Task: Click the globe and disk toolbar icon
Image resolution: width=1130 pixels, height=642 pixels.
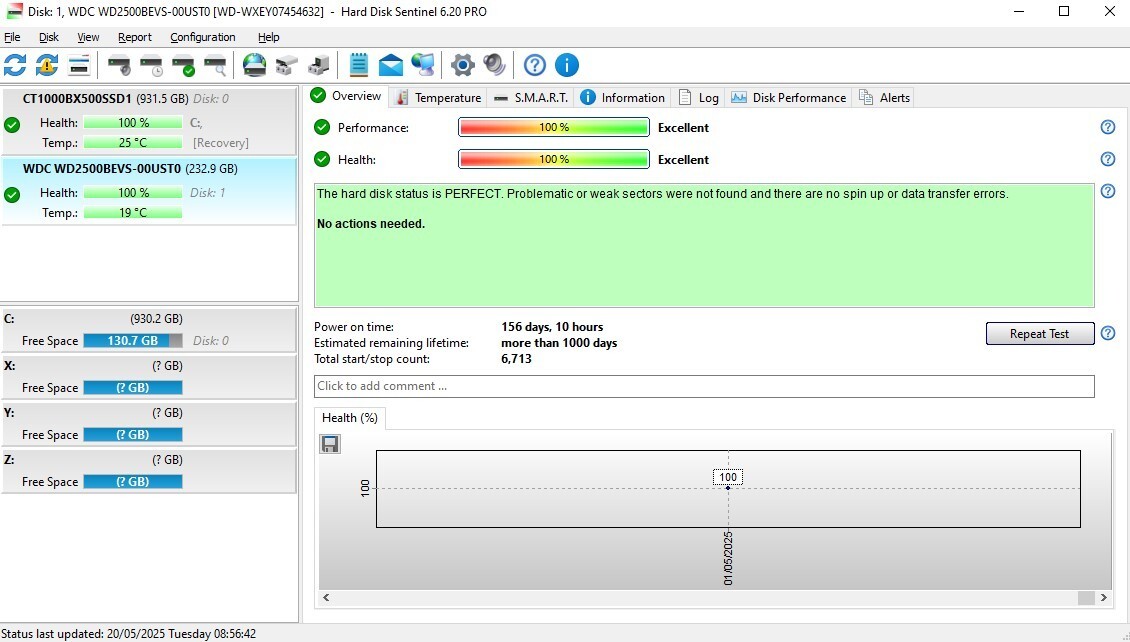Action: (254, 66)
